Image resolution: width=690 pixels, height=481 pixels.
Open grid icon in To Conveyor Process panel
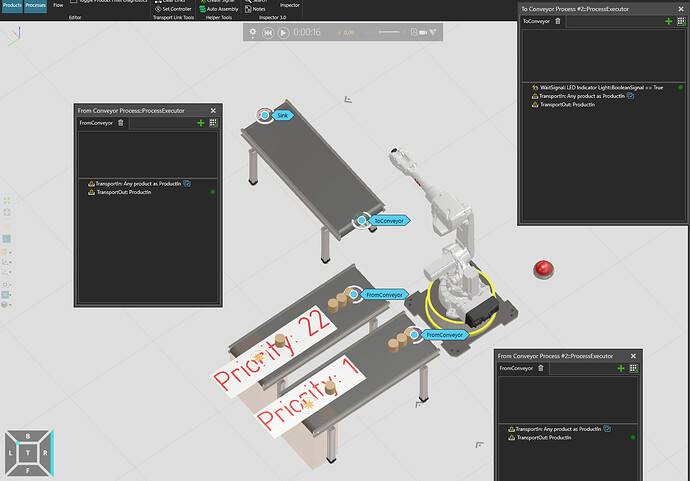[681, 21]
